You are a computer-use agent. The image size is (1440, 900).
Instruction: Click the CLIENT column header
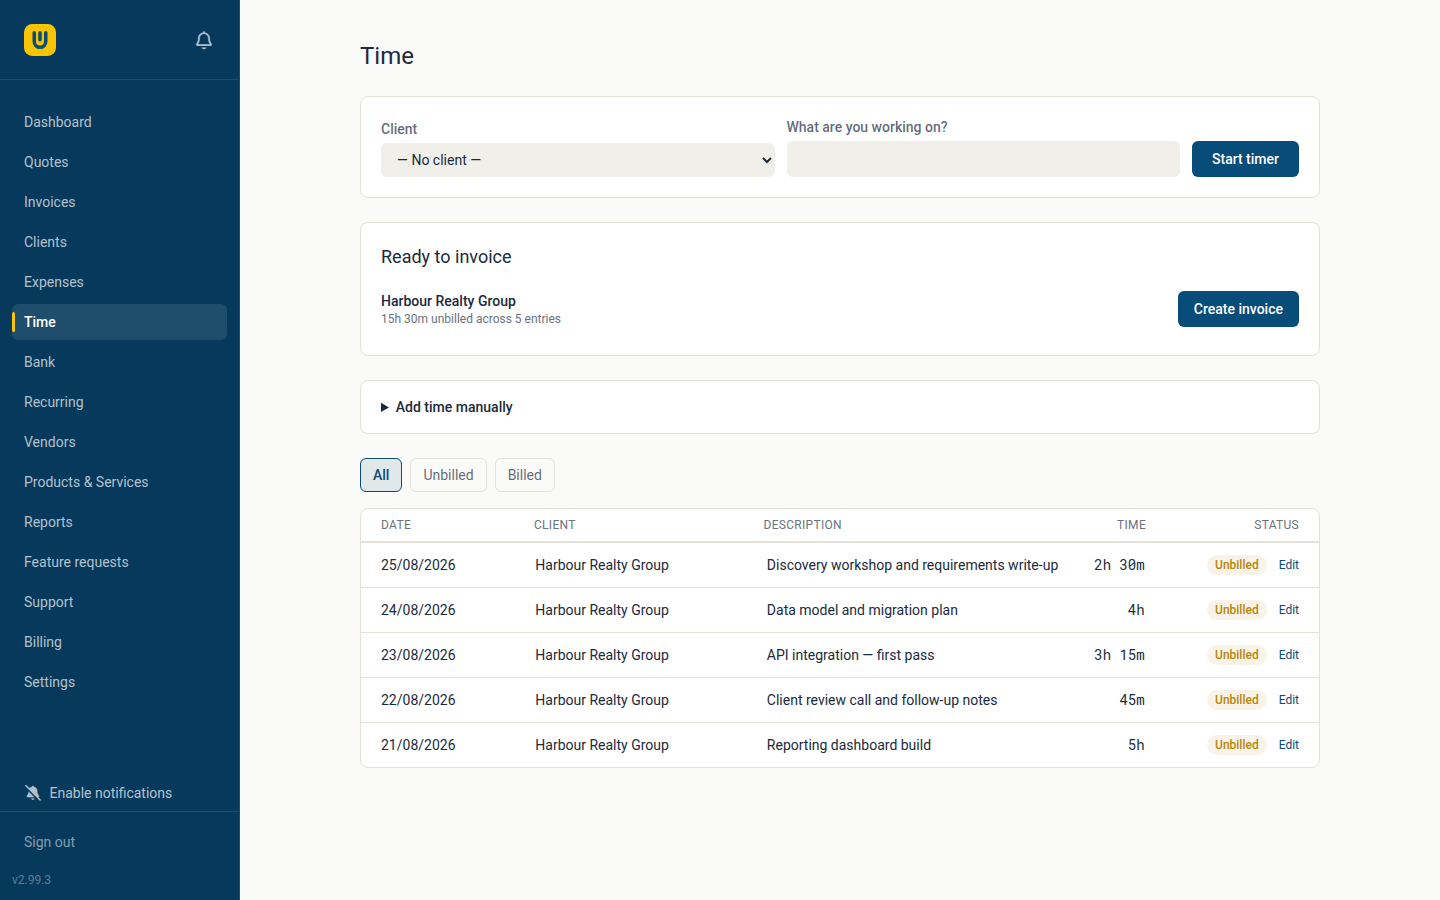tap(555, 525)
